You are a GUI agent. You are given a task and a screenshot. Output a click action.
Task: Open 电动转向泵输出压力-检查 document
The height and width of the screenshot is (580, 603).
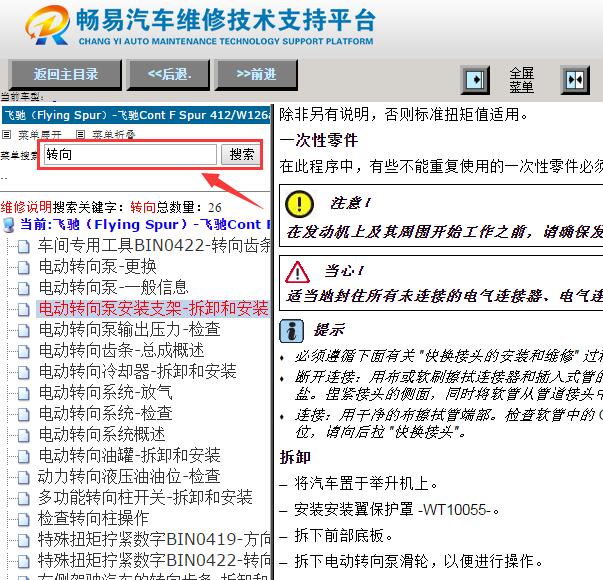coord(130,329)
